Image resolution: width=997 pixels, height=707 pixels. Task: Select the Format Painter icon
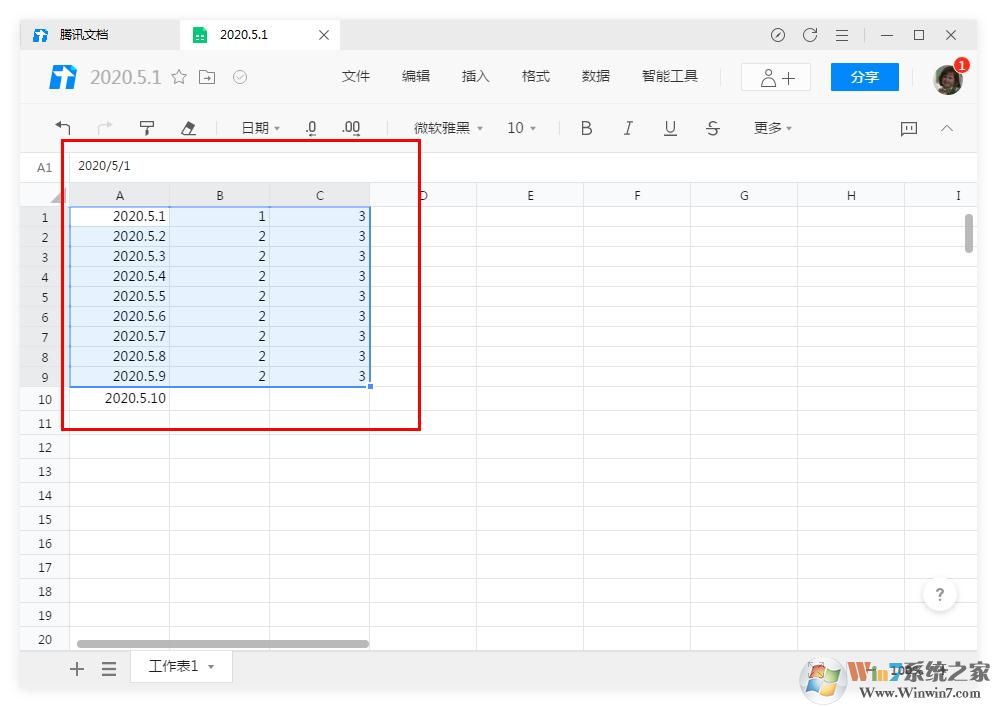coord(146,127)
